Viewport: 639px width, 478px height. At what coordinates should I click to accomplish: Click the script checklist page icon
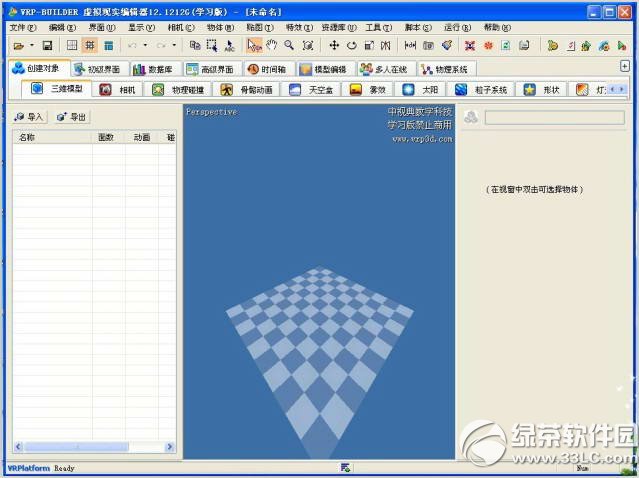click(x=571, y=46)
